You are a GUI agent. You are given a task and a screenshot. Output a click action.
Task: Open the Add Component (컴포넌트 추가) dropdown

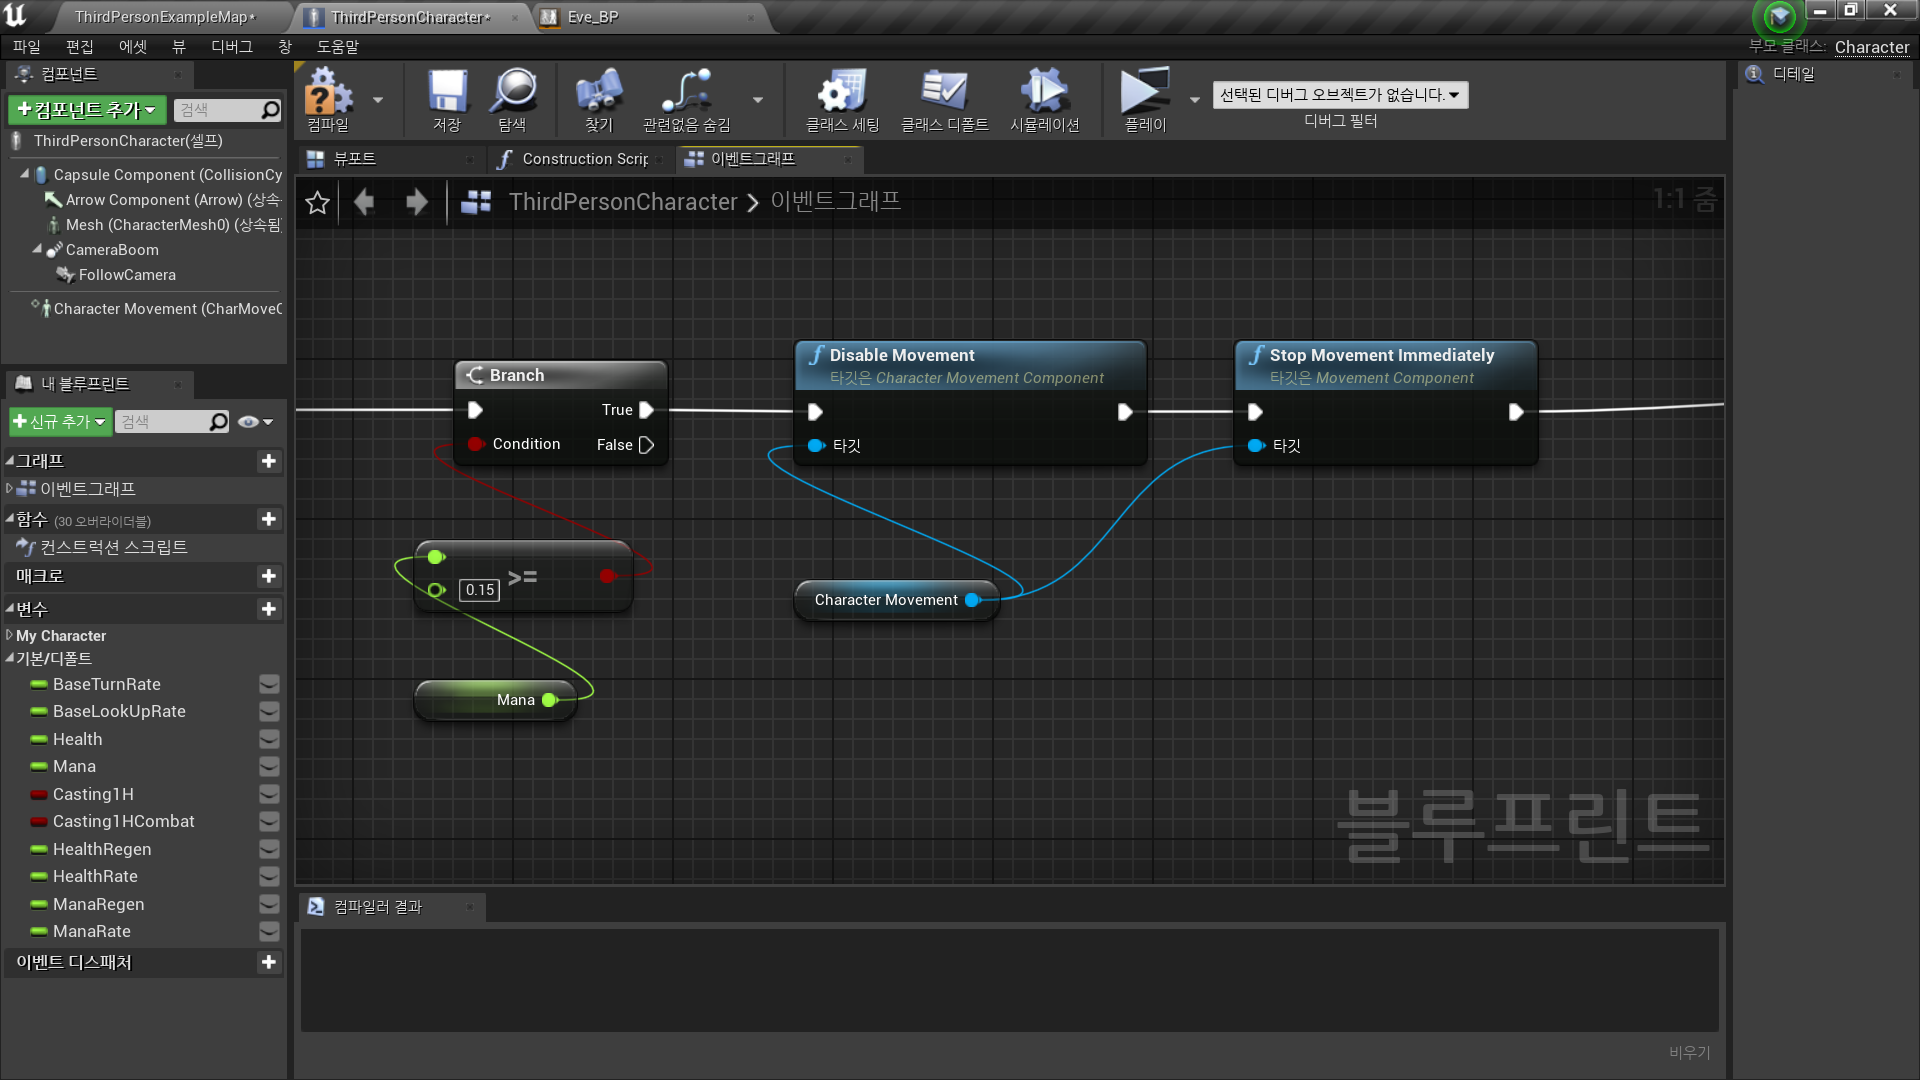click(87, 110)
